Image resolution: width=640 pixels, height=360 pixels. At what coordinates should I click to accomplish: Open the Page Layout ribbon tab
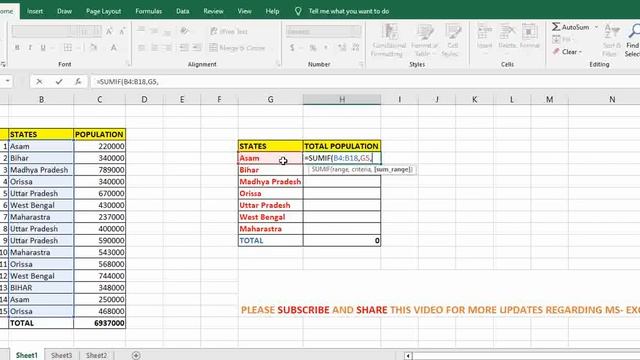(x=104, y=11)
